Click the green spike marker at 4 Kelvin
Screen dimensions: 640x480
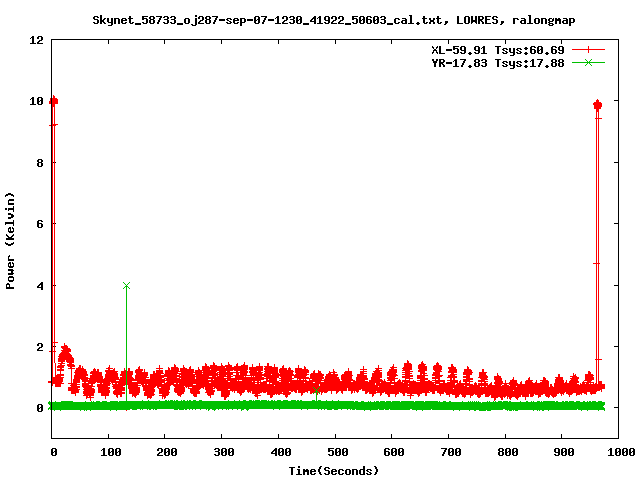(x=127, y=286)
